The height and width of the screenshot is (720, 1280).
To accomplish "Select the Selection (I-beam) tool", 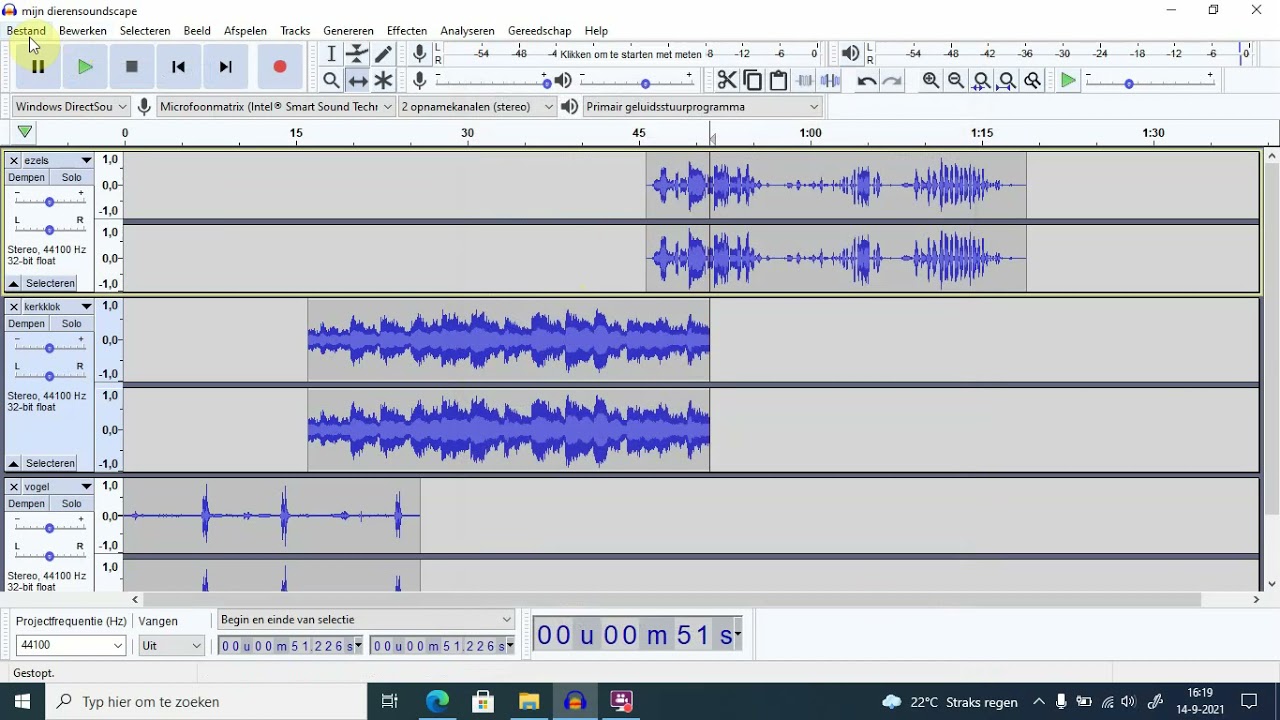I will point(331,54).
